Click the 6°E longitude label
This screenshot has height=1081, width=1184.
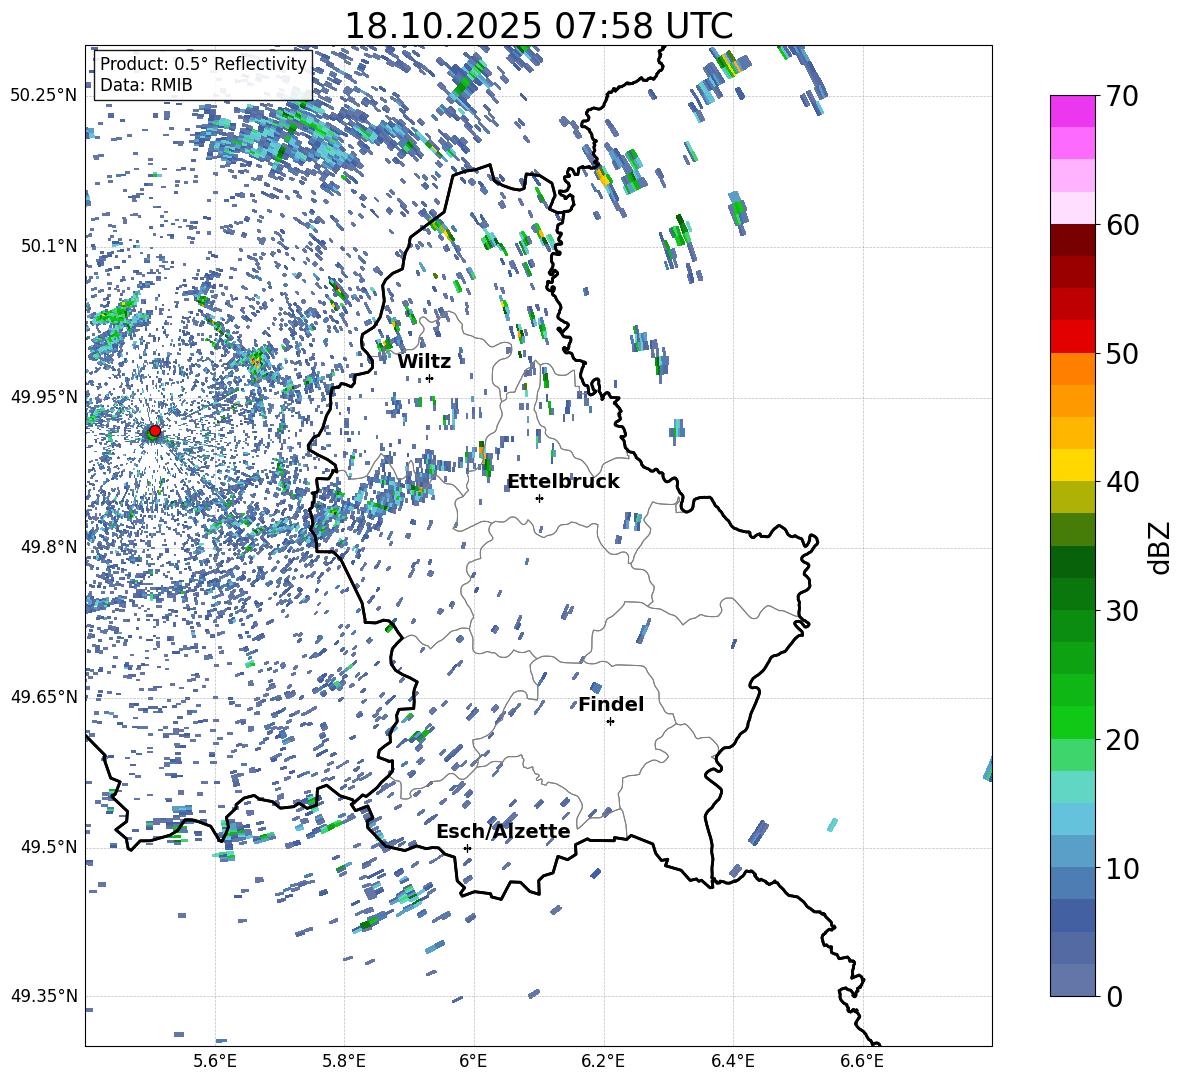coord(473,1061)
